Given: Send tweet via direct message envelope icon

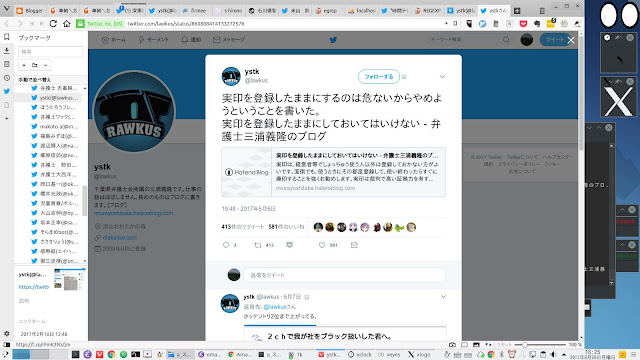Looking at the screenshot, I should click(x=354, y=245).
